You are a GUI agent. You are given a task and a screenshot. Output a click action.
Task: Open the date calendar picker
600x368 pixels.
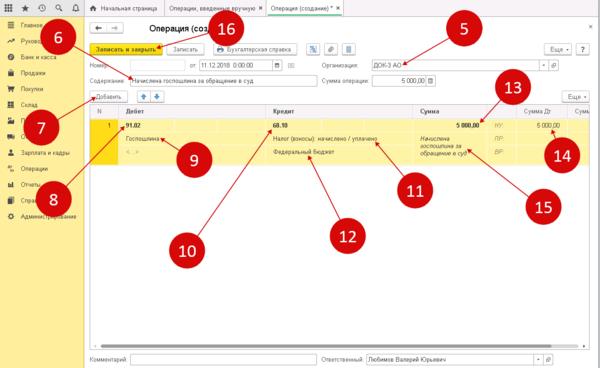pos(277,65)
